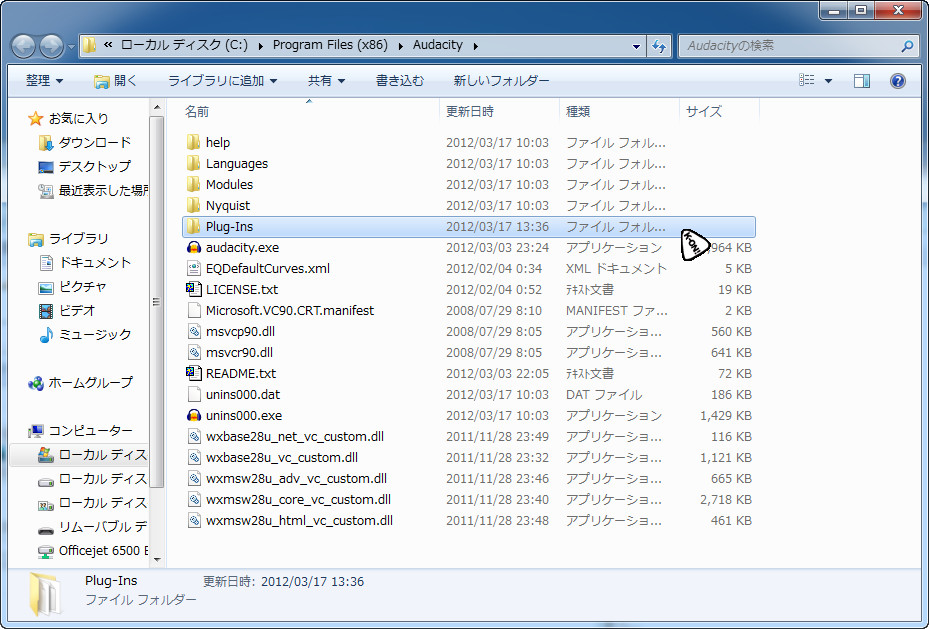Click the help folder icon
The image size is (929, 629).
[x=193, y=142]
